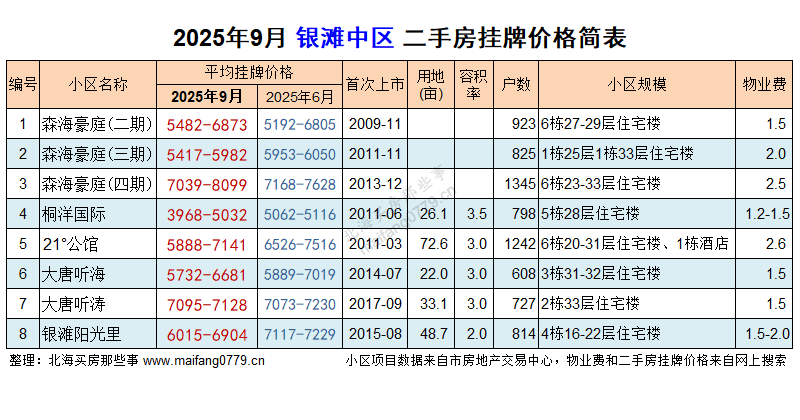Click the June price 5889-7019

[x=300, y=275]
